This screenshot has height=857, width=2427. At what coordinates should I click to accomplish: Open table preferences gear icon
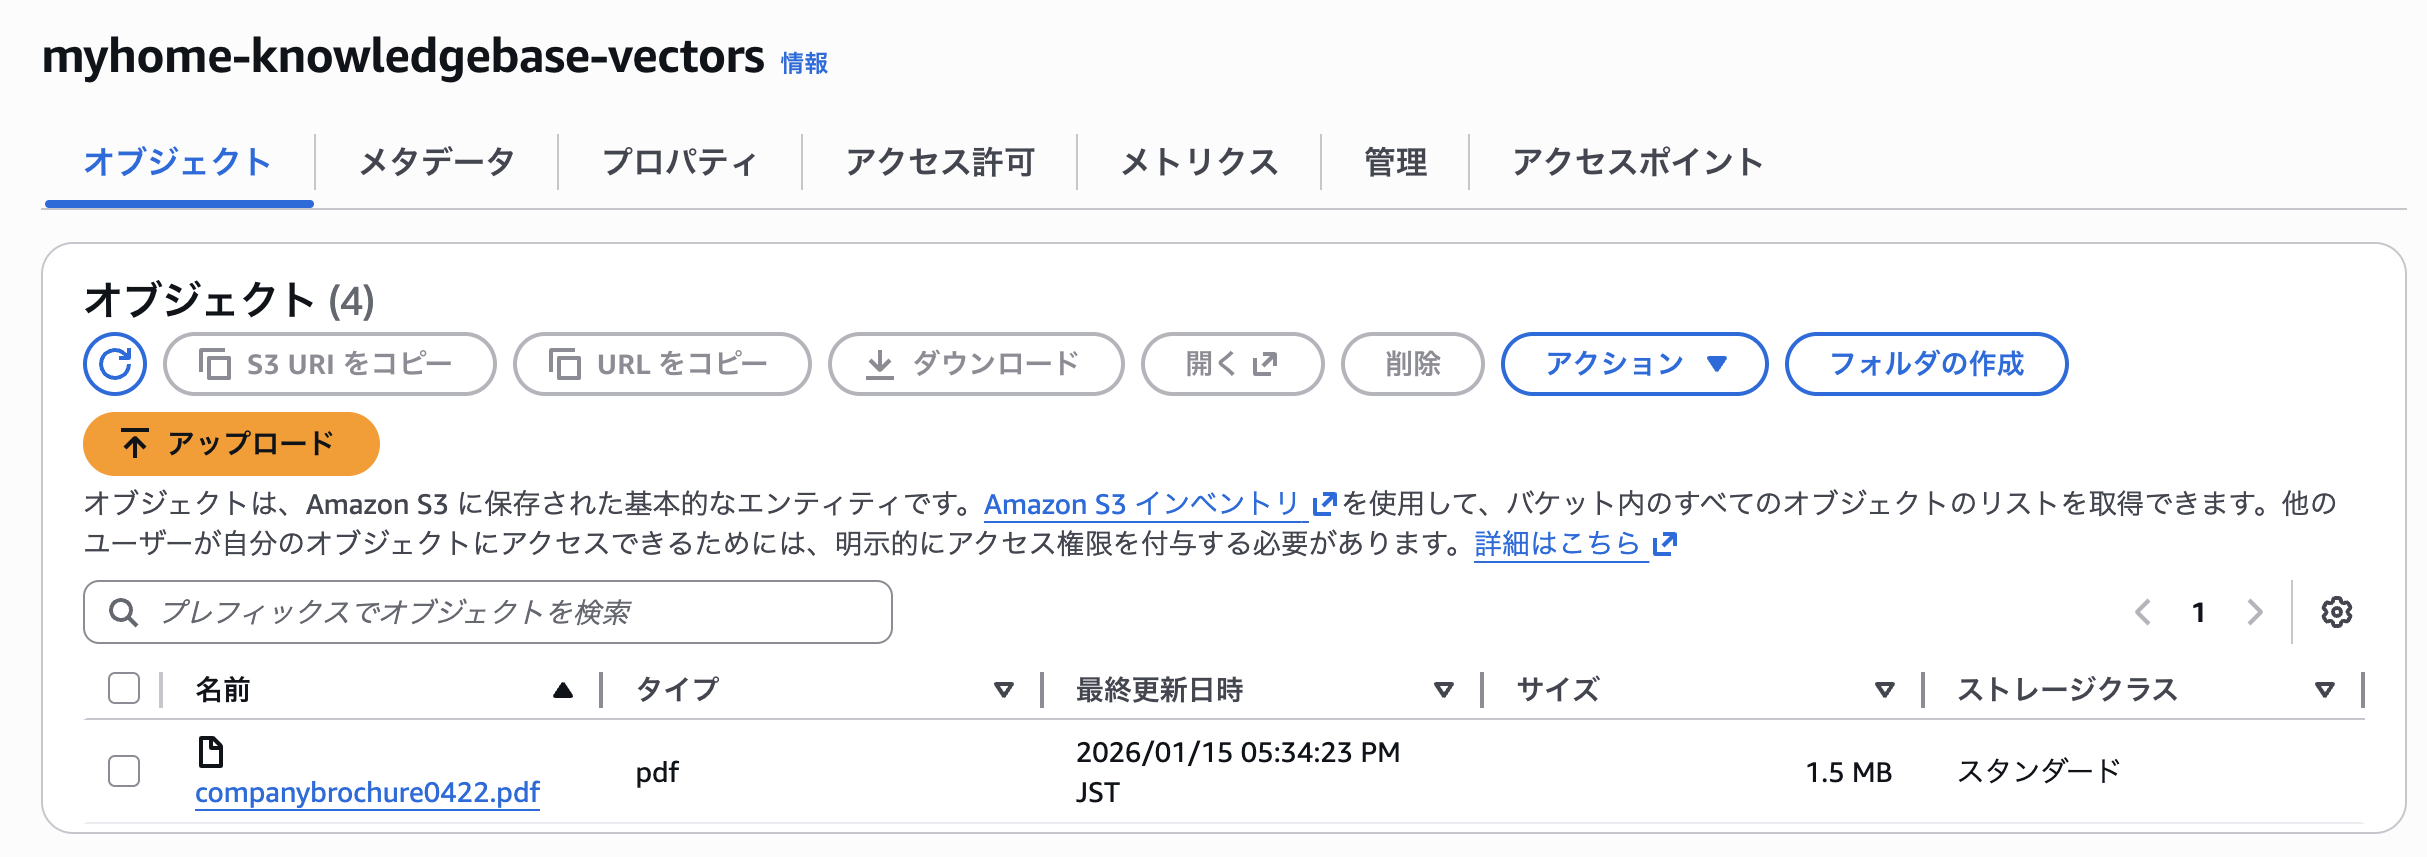pyautogui.click(x=2336, y=612)
